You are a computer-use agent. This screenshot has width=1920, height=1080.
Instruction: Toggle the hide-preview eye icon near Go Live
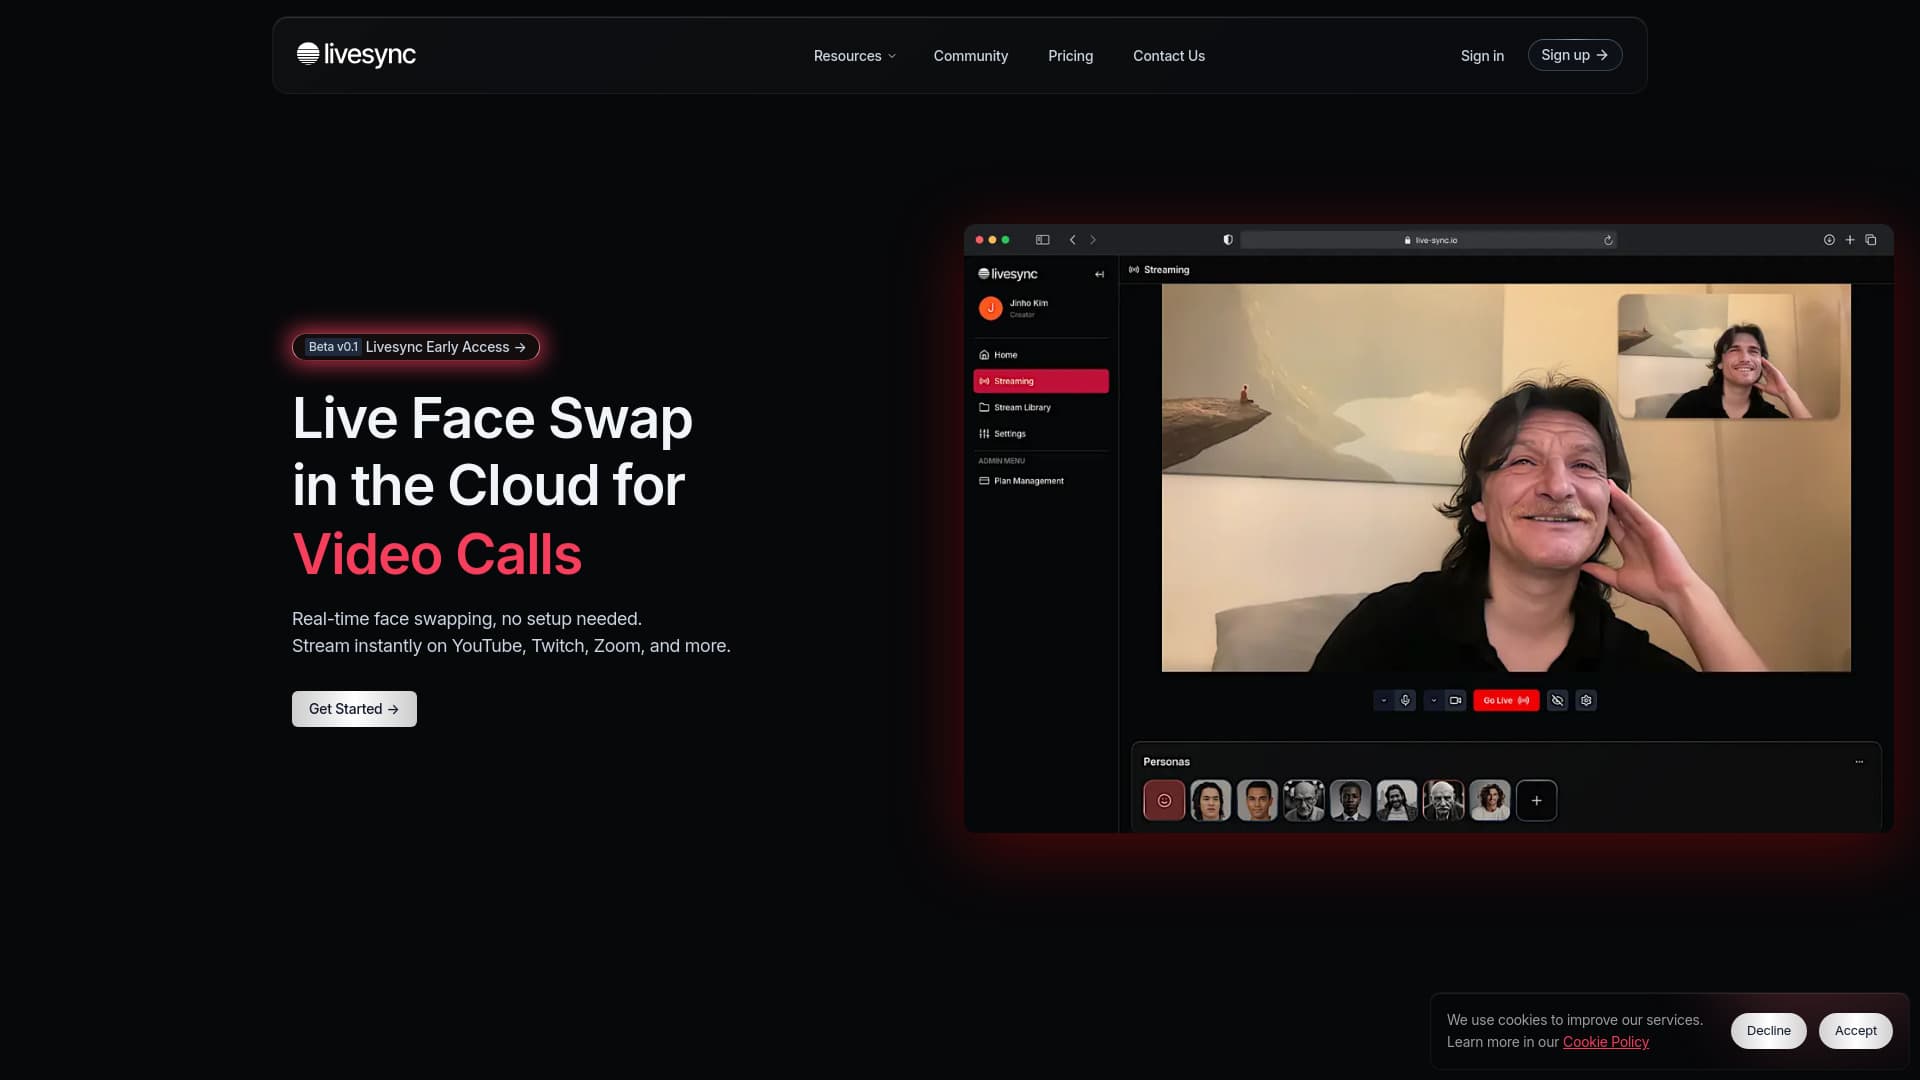click(1557, 700)
